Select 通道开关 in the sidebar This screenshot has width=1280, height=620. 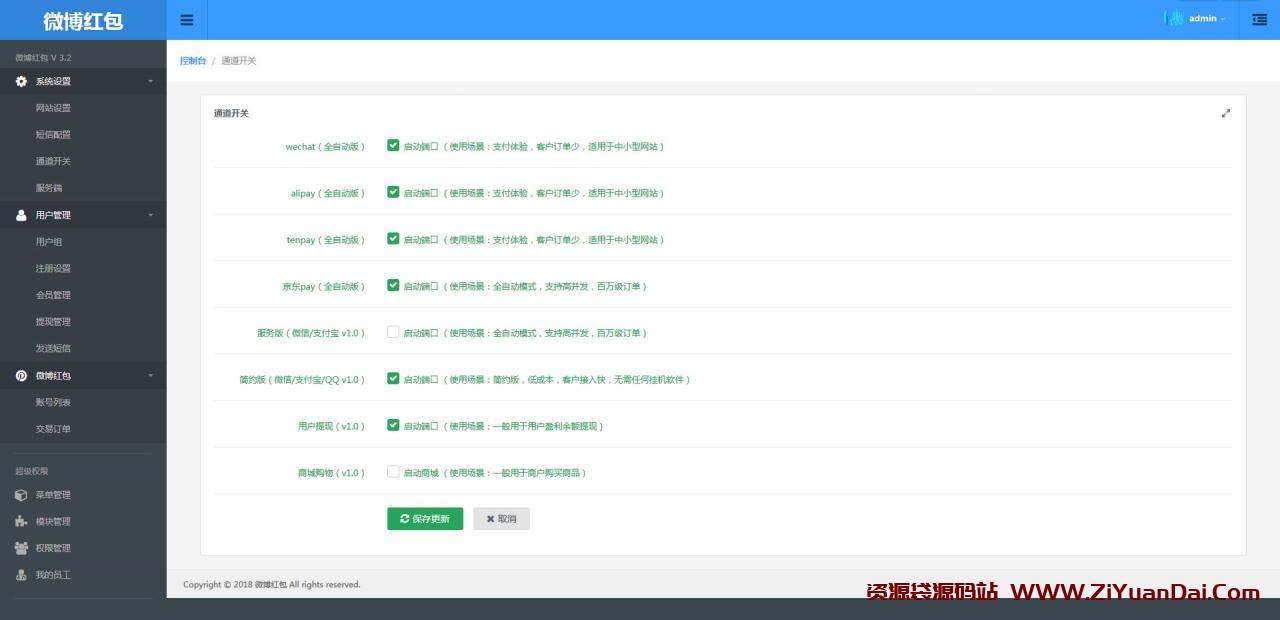(x=53, y=161)
